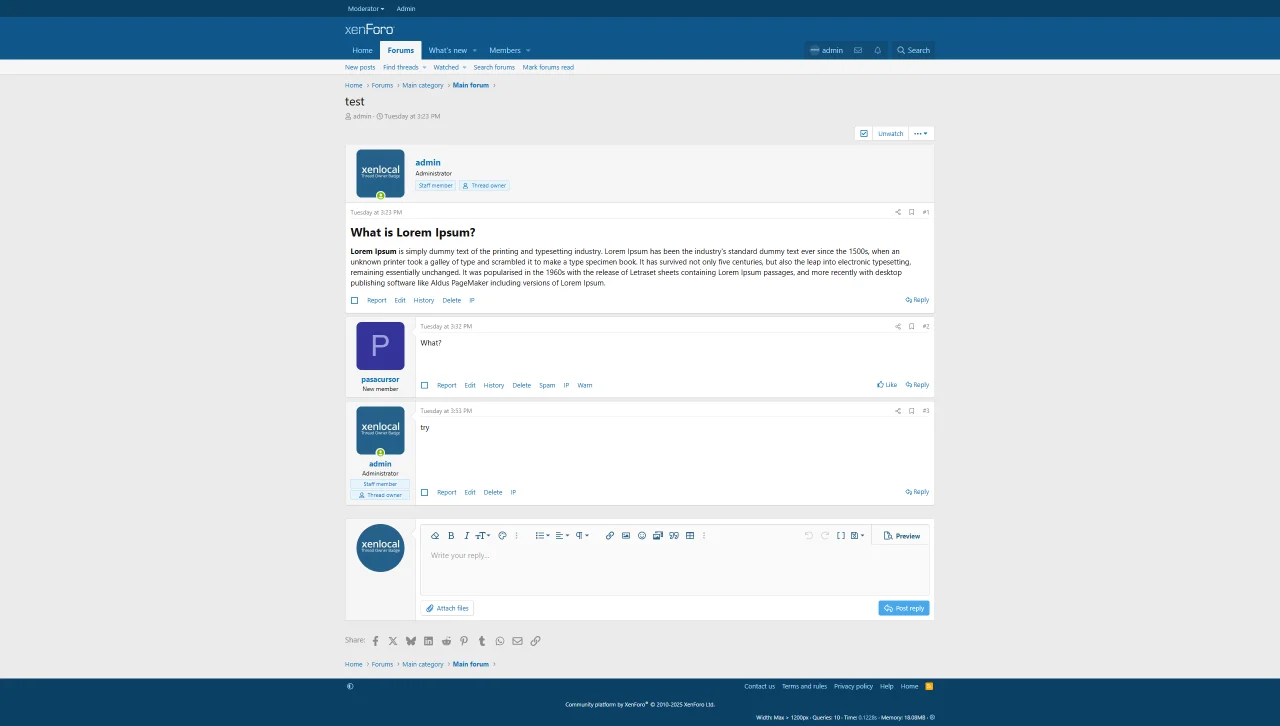Viewport: 1280px width, 726px height.
Task: Open the smilies picker in editor
Action: click(x=642, y=536)
